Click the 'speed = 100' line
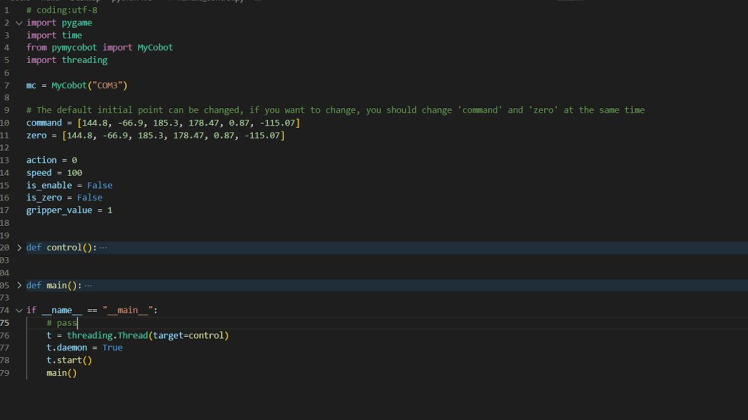 [x=54, y=173]
